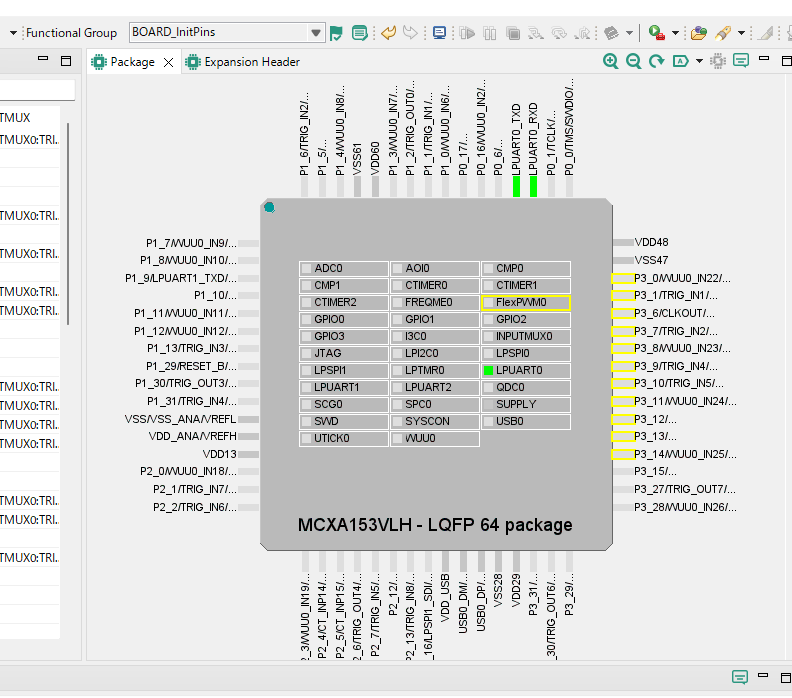
Task: Click the LPUART0_TXD pin label
Action: point(516,138)
